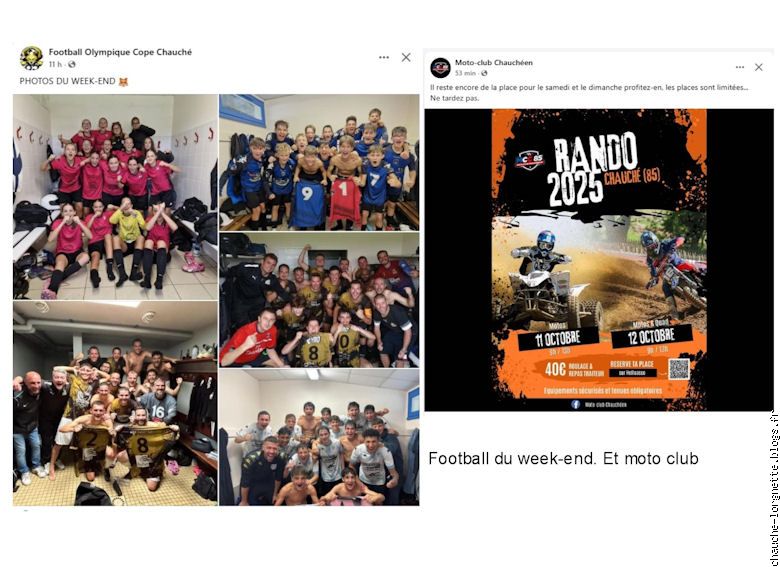This screenshot has height=567, width=780.
Task: Open blue team photo with 9 jersey
Action: tap(319, 163)
